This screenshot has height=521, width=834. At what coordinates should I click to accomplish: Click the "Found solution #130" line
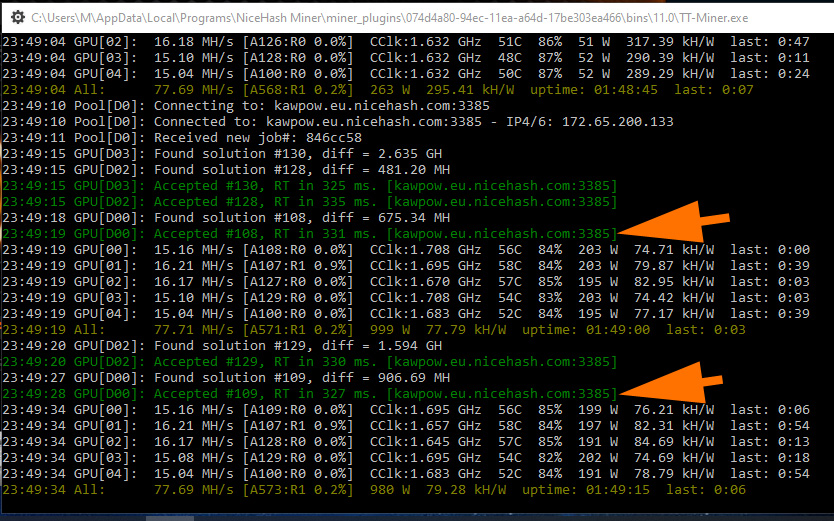pyautogui.click(x=222, y=154)
